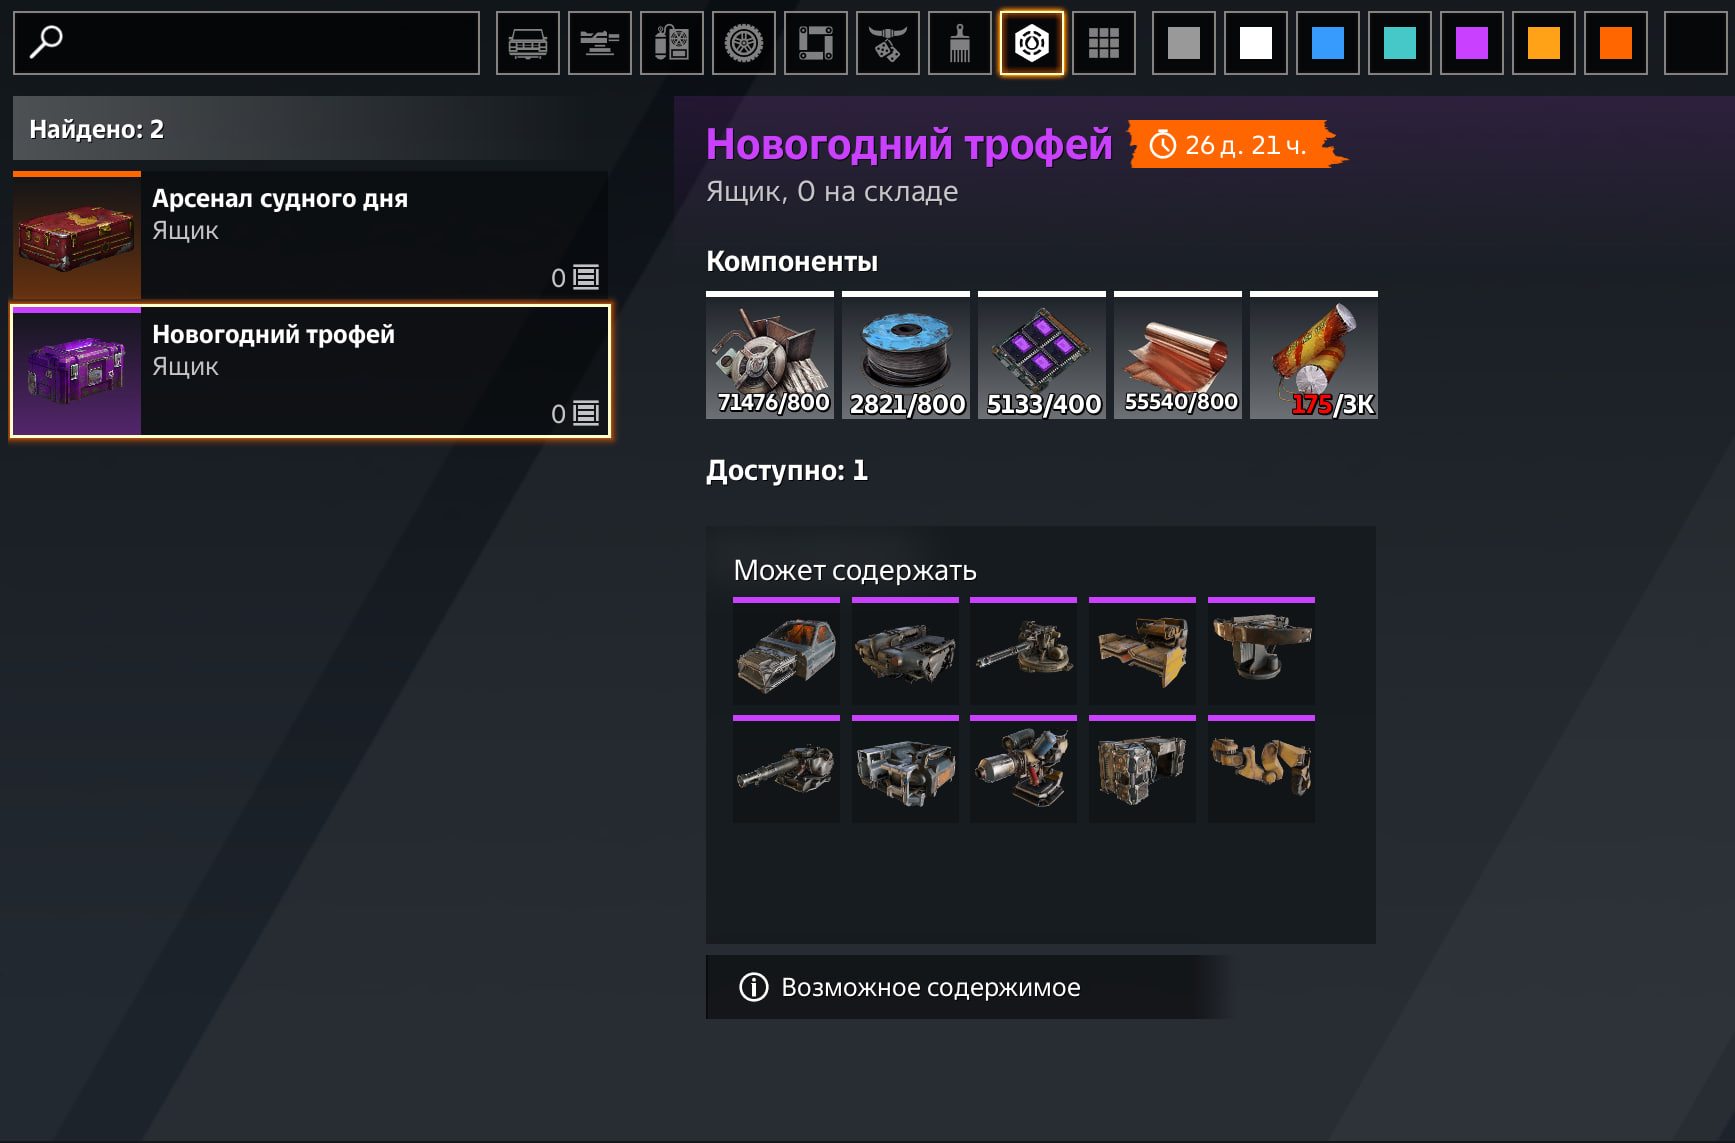Open the first vehicle cabin reward thumbnail

(786, 652)
